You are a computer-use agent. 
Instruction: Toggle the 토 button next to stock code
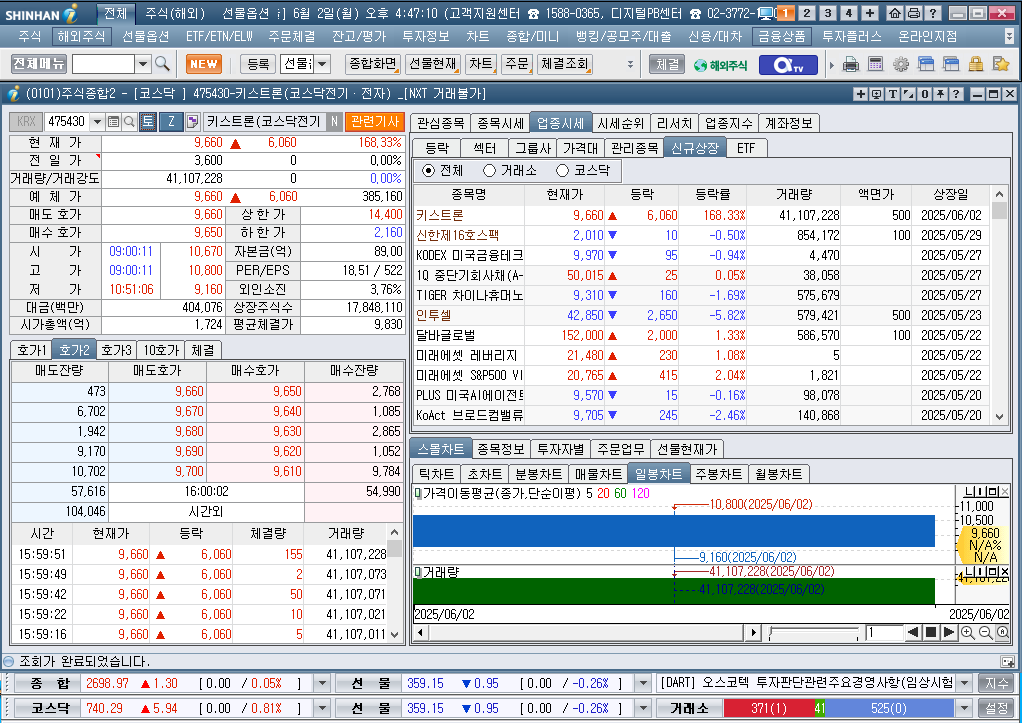click(148, 121)
